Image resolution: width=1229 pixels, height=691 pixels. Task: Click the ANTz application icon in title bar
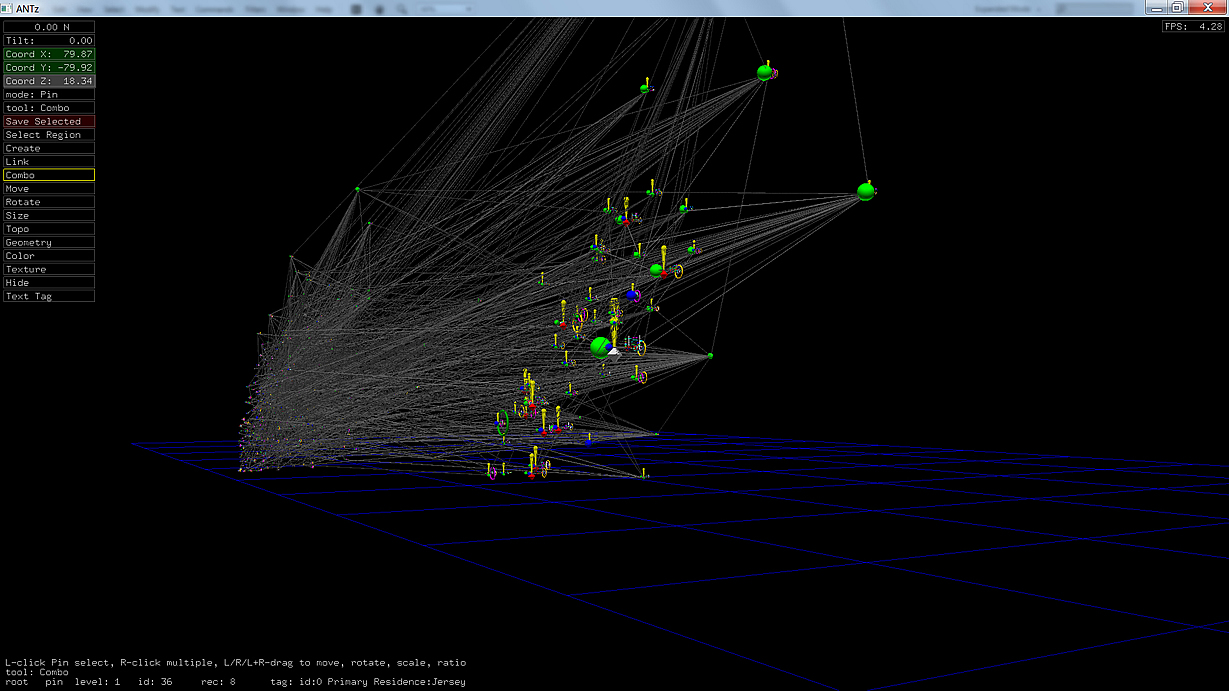[x=8, y=8]
